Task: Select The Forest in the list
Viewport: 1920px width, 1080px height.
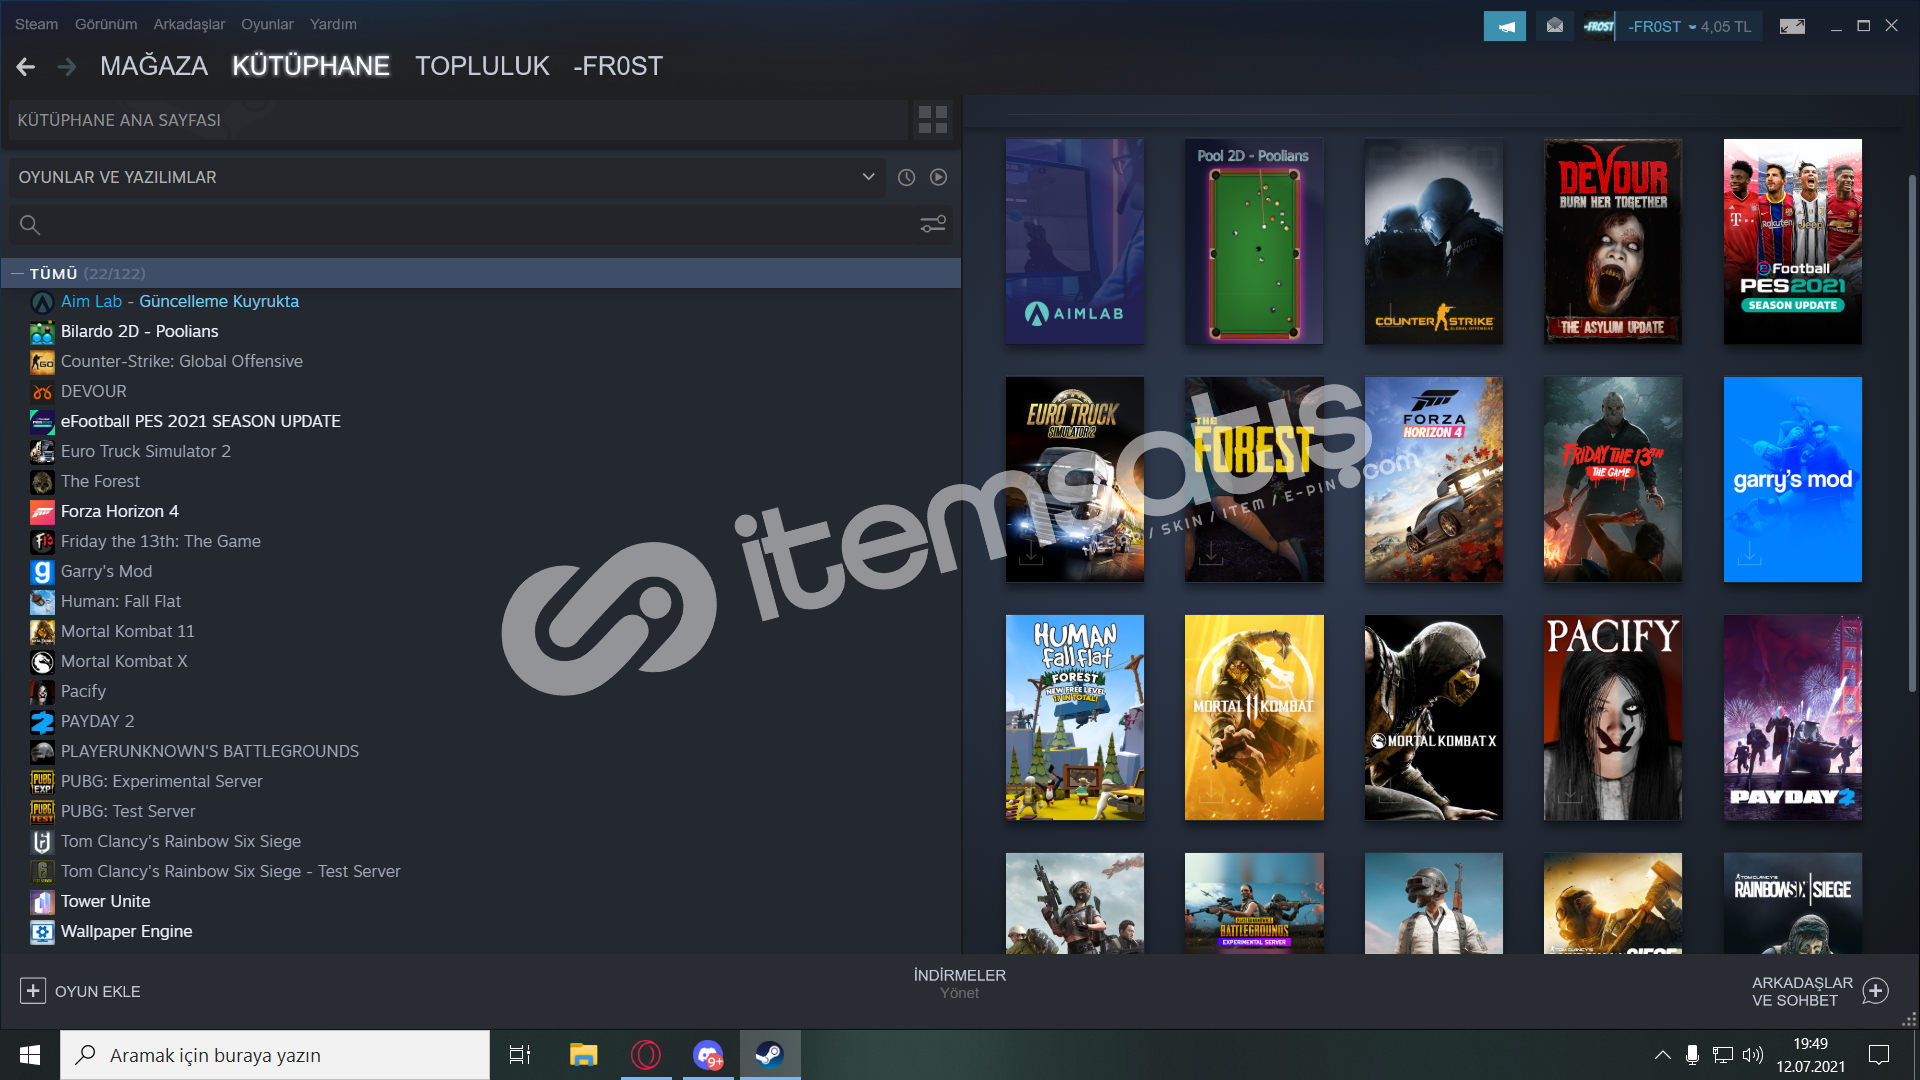Action: click(100, 481)
